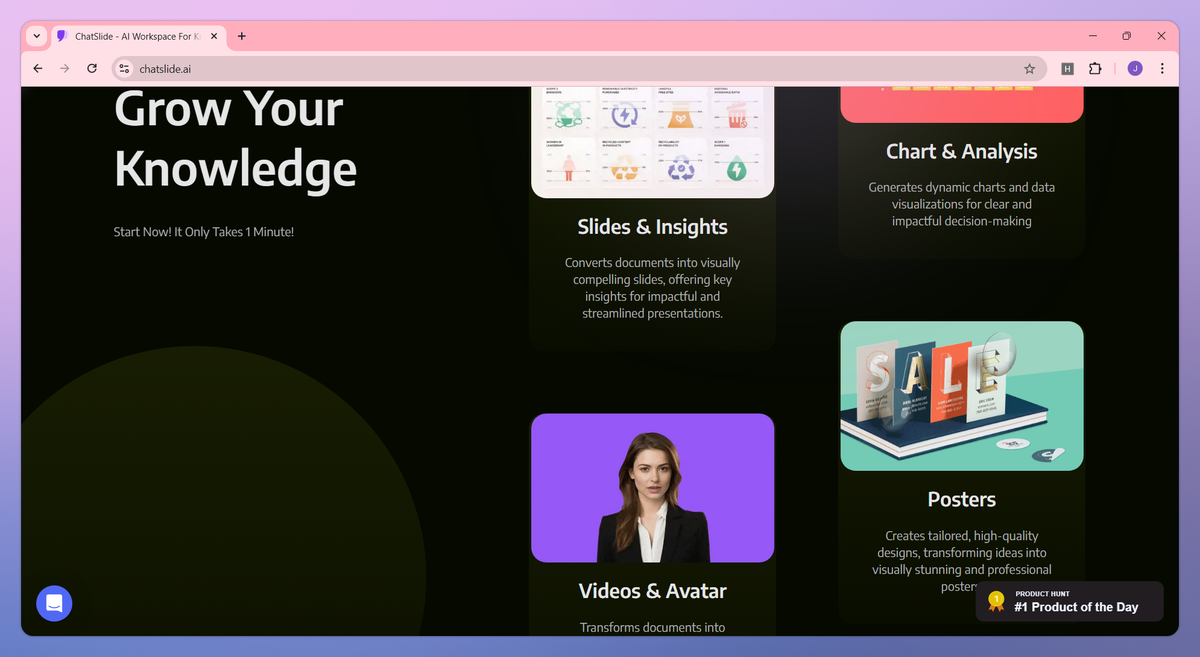The height and width of the screenshot is (657, 1200).
Task: Click the chatslide.ai address bar
Action: point(578,69)
